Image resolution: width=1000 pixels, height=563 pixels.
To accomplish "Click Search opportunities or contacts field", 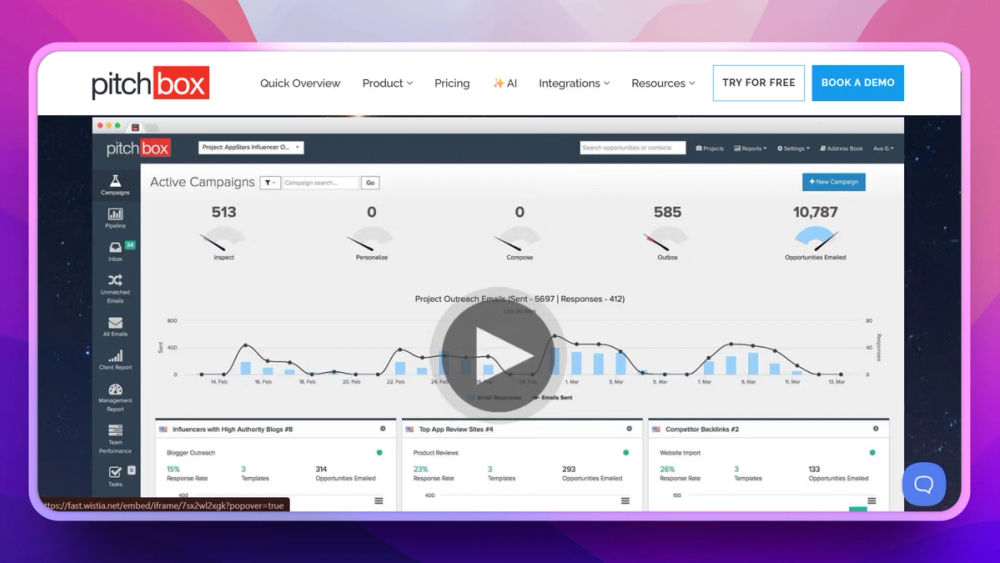I will click(x=633, y=148).
